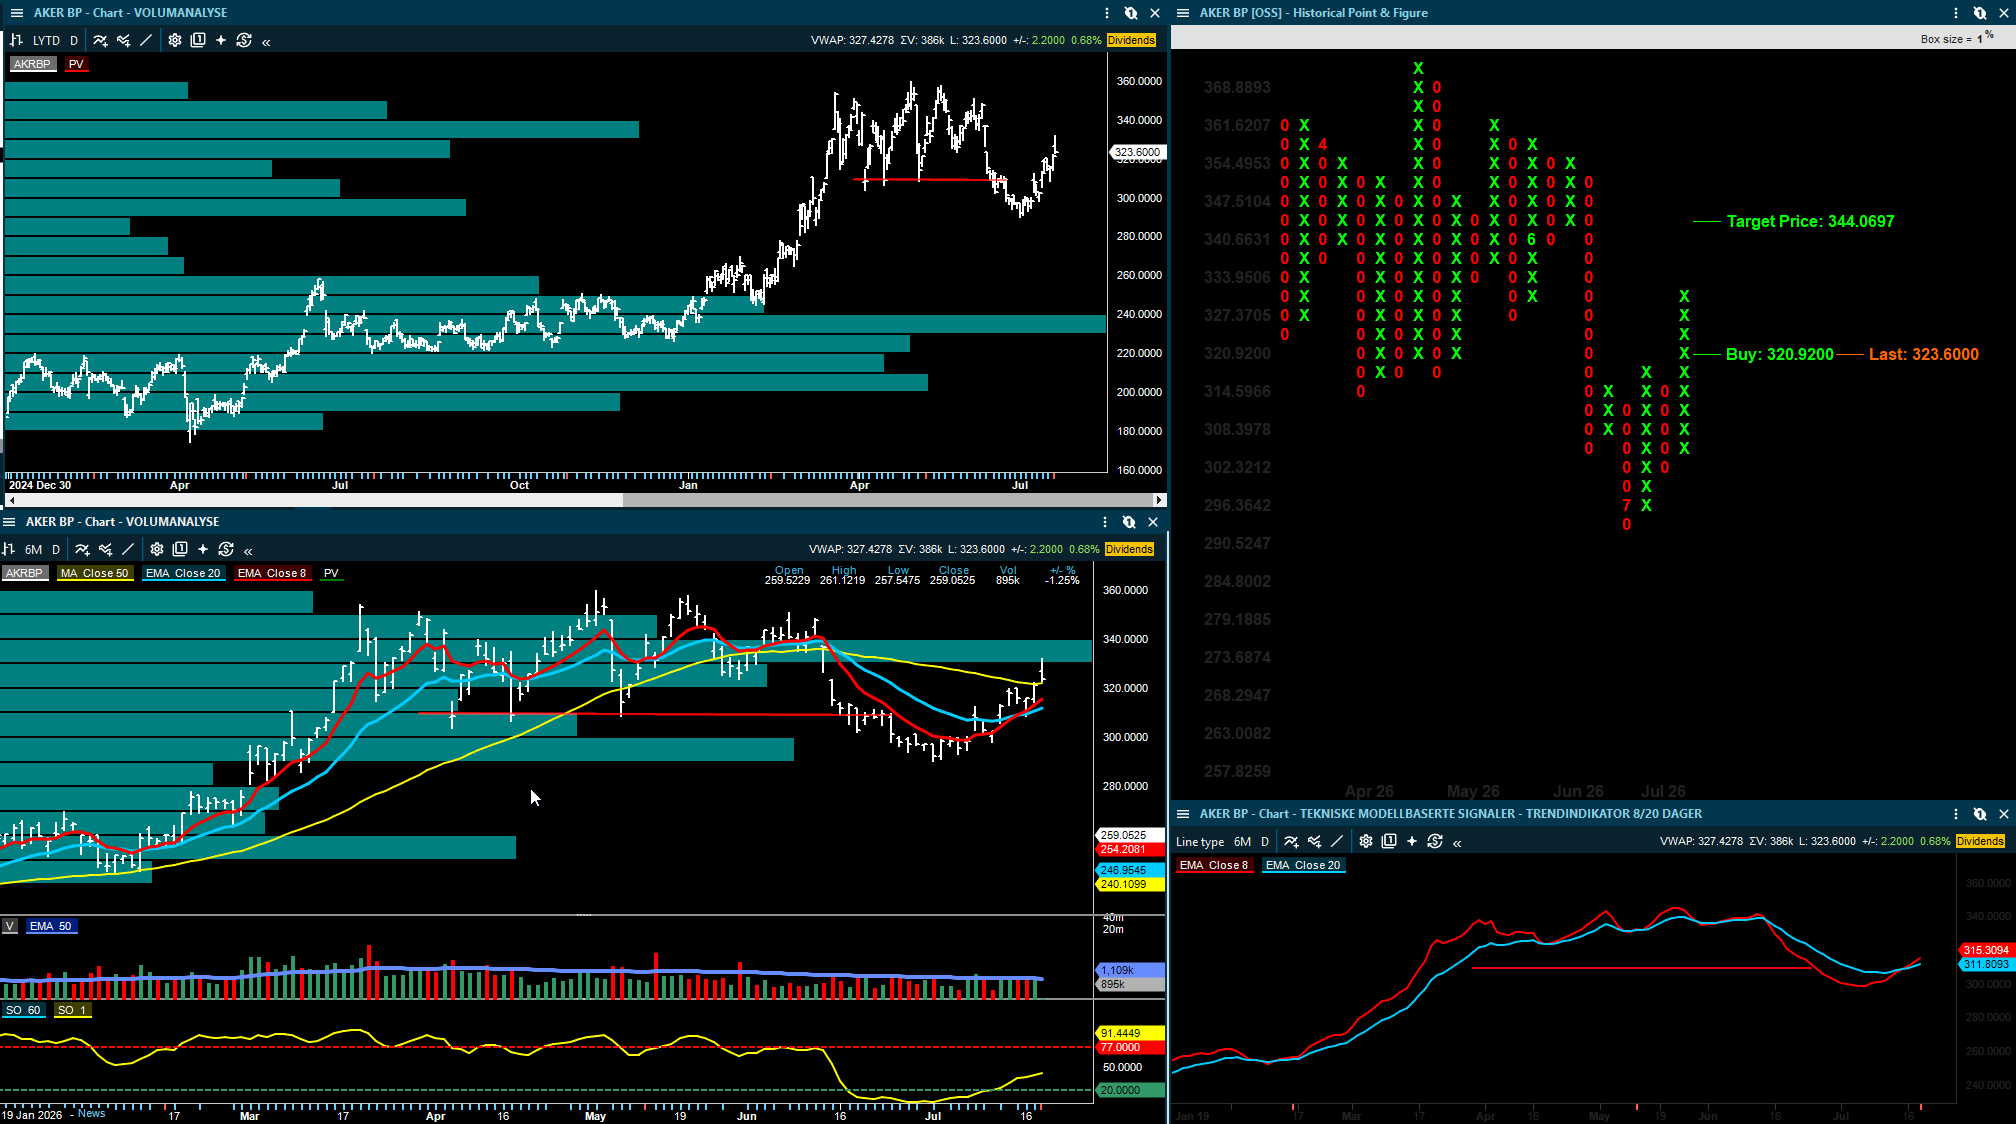Toggle PV tag in top chart

coord(76,64)
